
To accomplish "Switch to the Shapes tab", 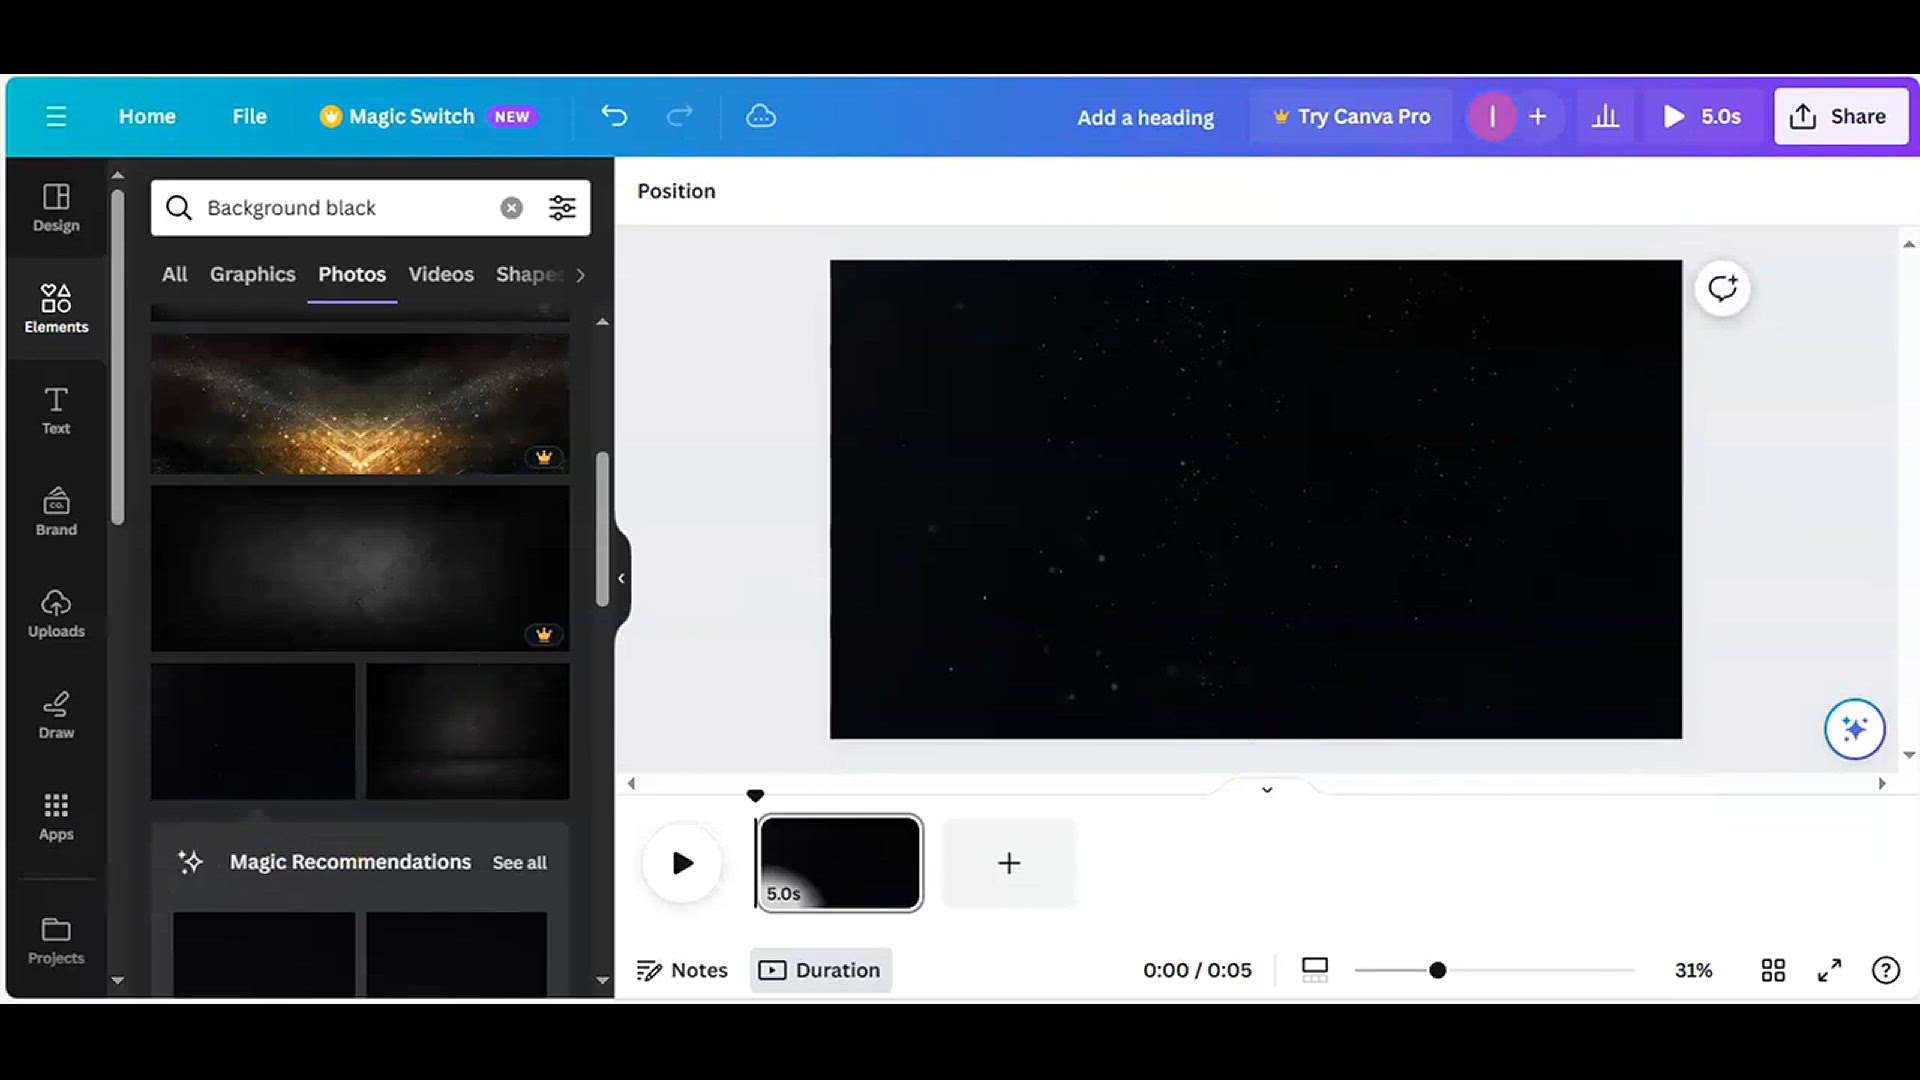I will tap(530, 274).
